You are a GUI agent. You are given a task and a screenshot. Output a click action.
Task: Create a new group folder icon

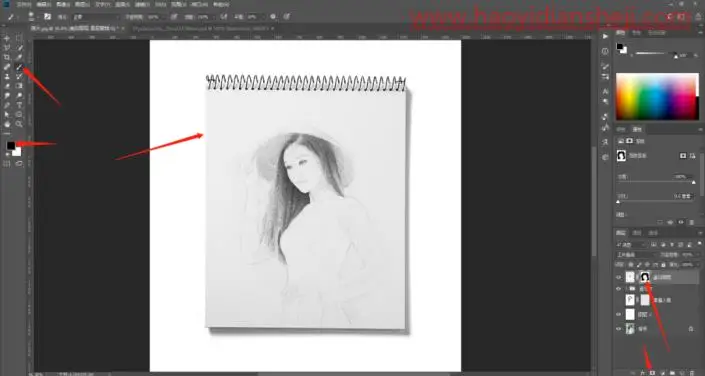[673, 372]
